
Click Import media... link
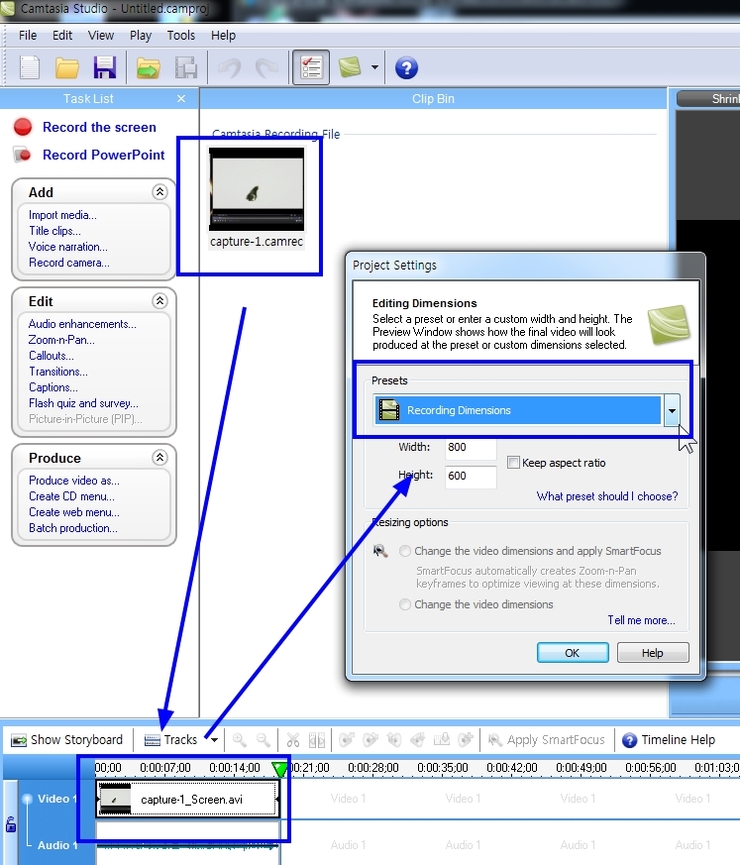pyautogui.click(x=62, y=215)
